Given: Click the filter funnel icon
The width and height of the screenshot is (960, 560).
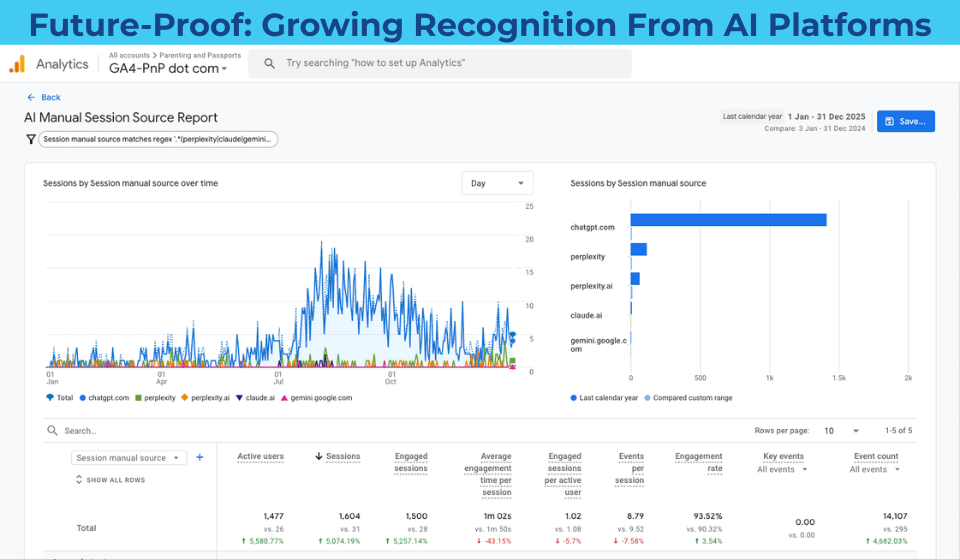Looking at the screenshot, I should click(x=31, y=140).
